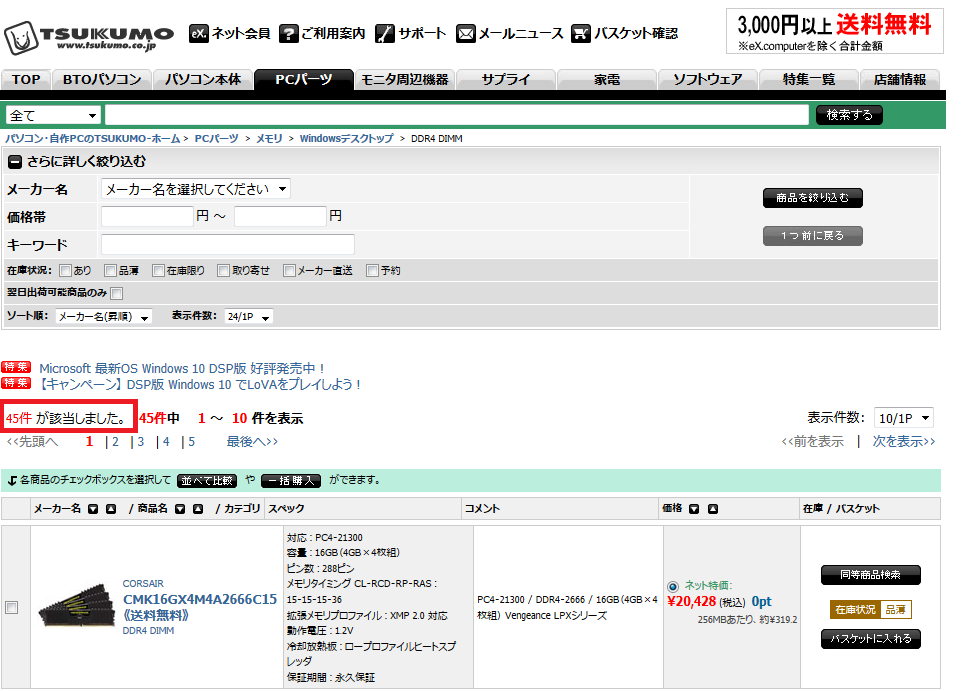Click the メールニュース envelope icon

[x=466, y=34]
